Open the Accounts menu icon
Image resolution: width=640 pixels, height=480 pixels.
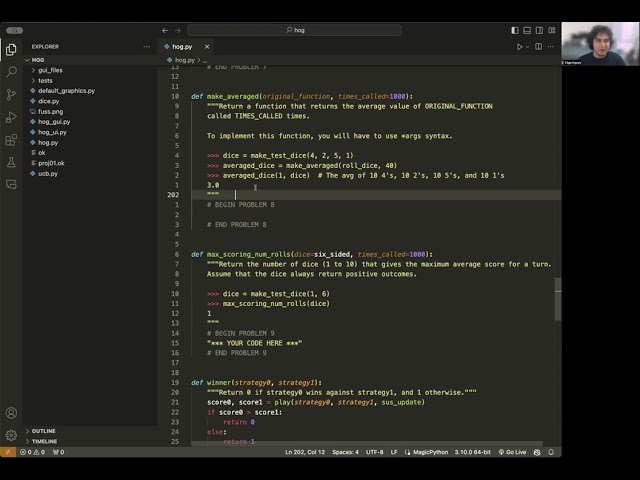tap(11, 413)
